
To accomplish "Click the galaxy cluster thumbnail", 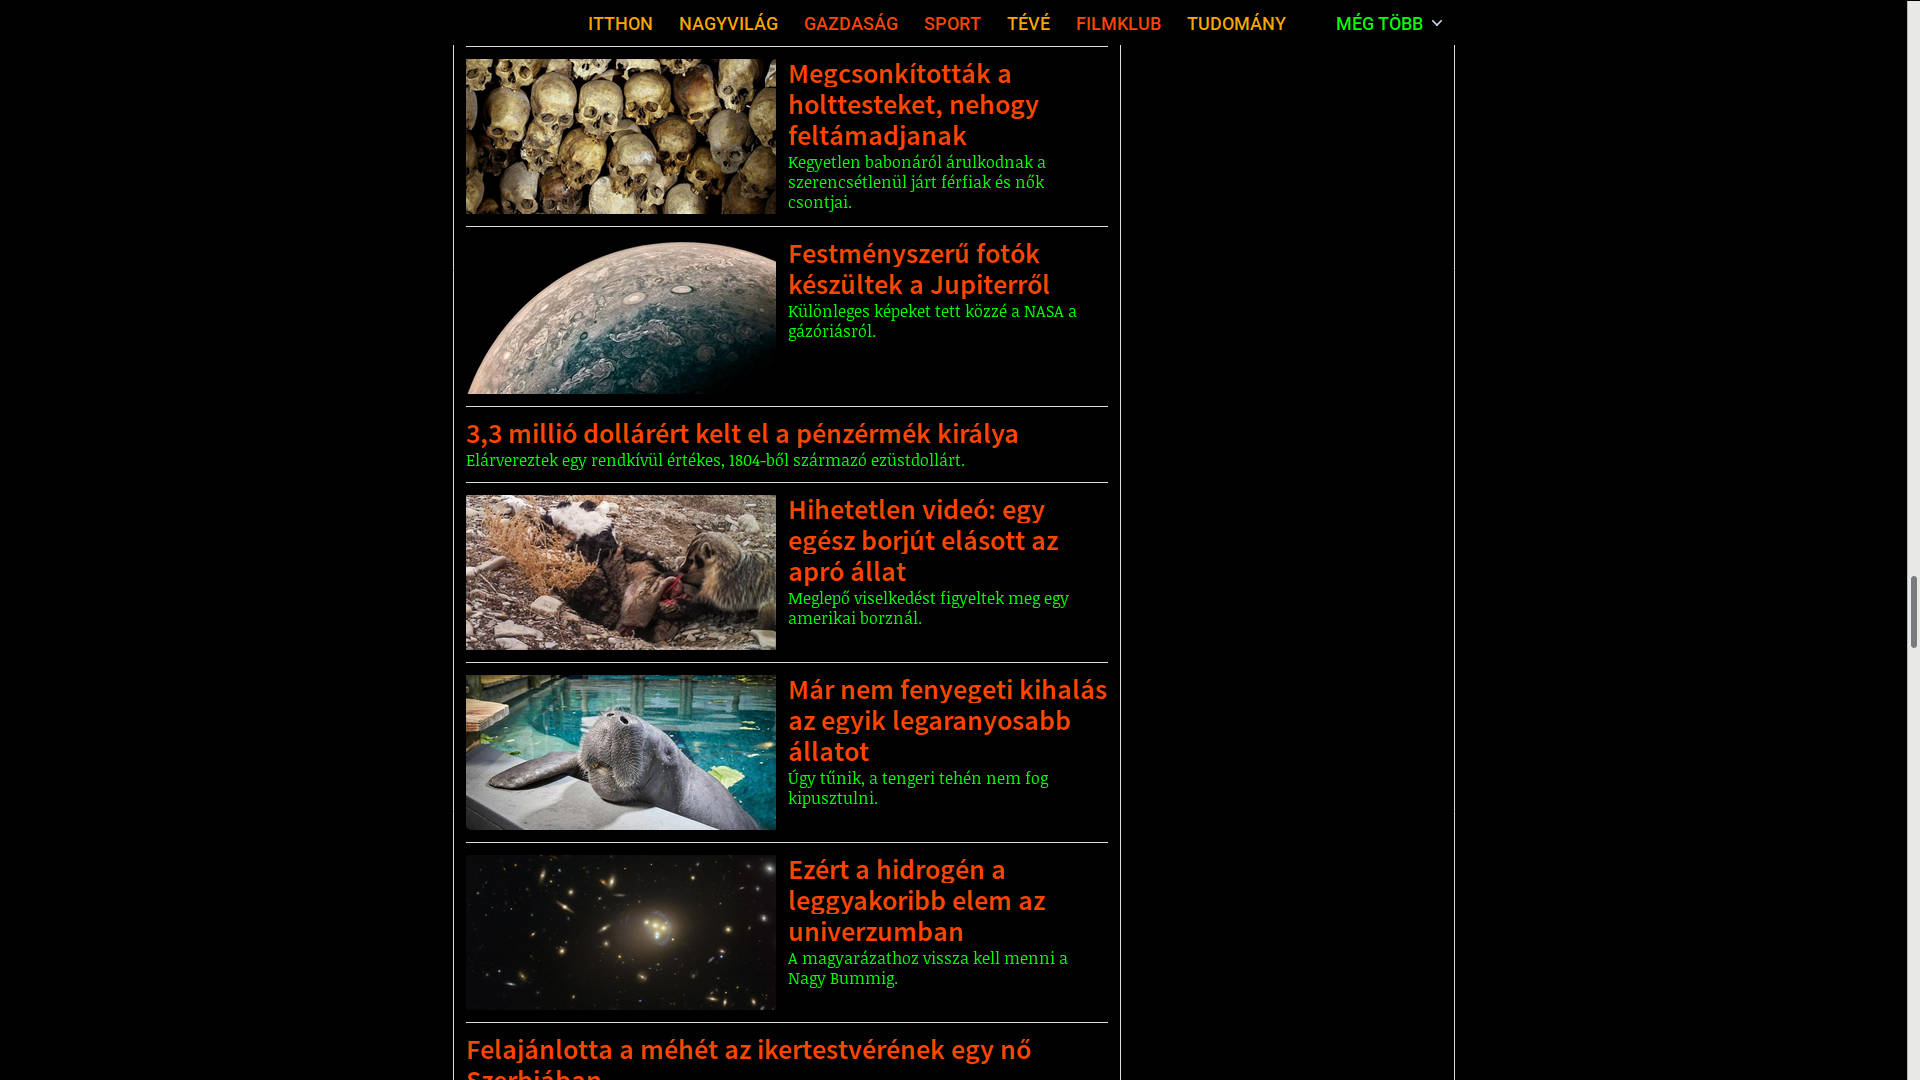I will [x=620, y=932].
